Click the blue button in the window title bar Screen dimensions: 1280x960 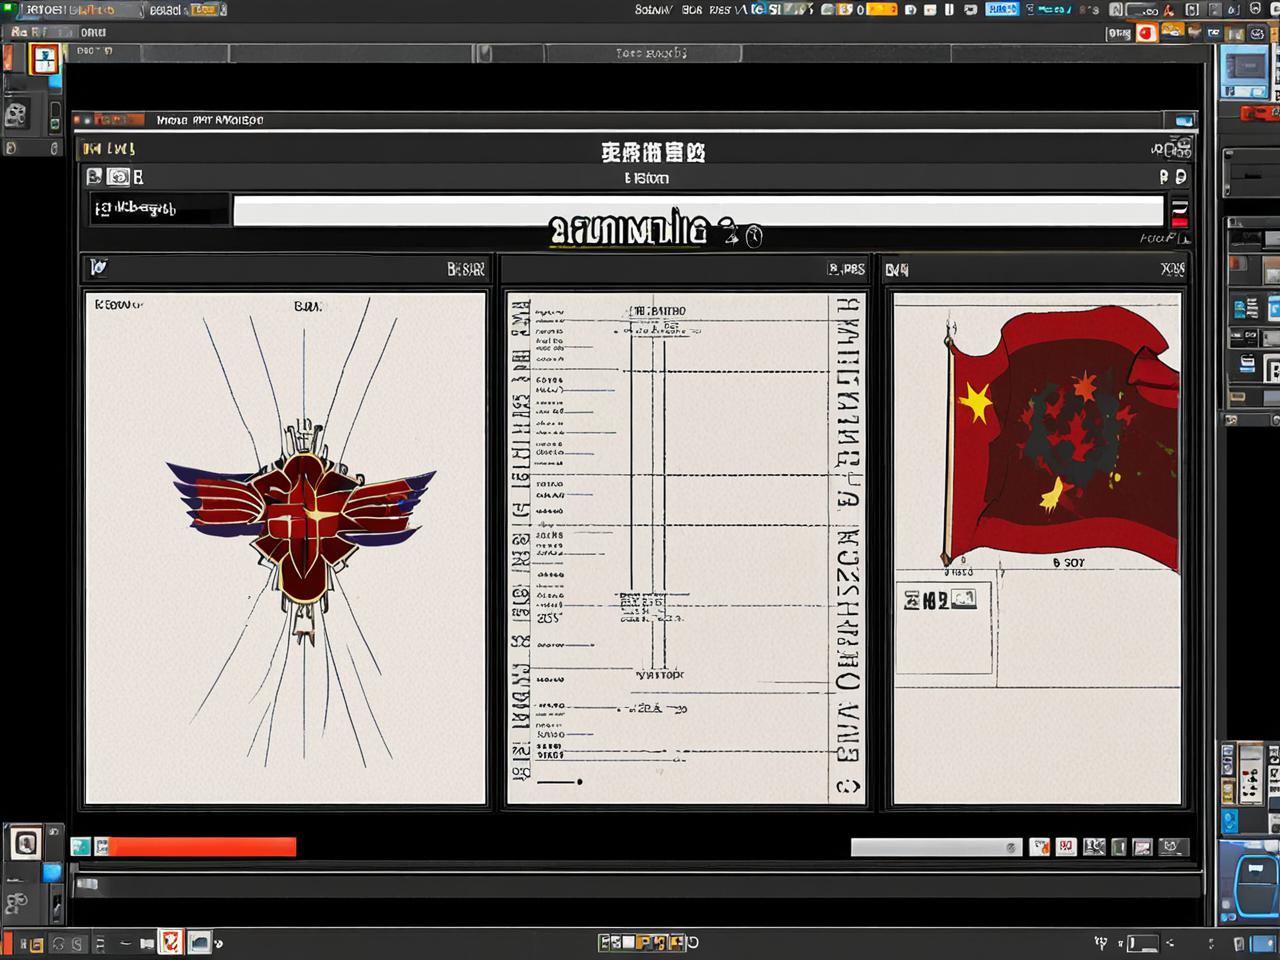tap(1184, 120)
